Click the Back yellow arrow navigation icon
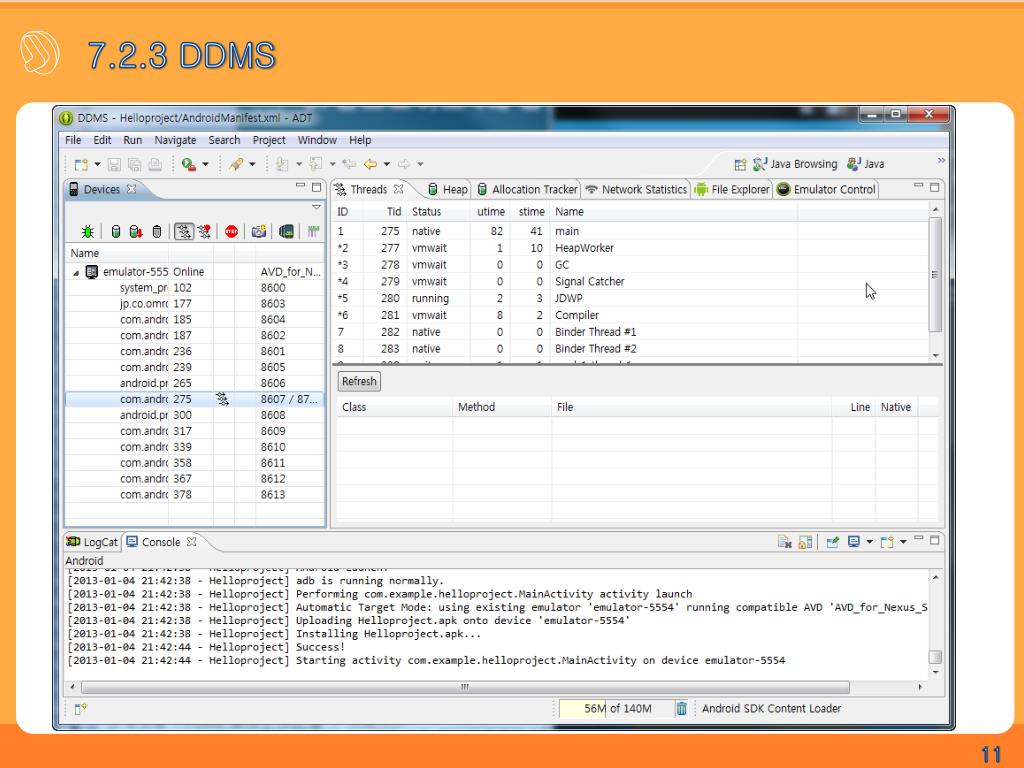 (x=370, y=165)
